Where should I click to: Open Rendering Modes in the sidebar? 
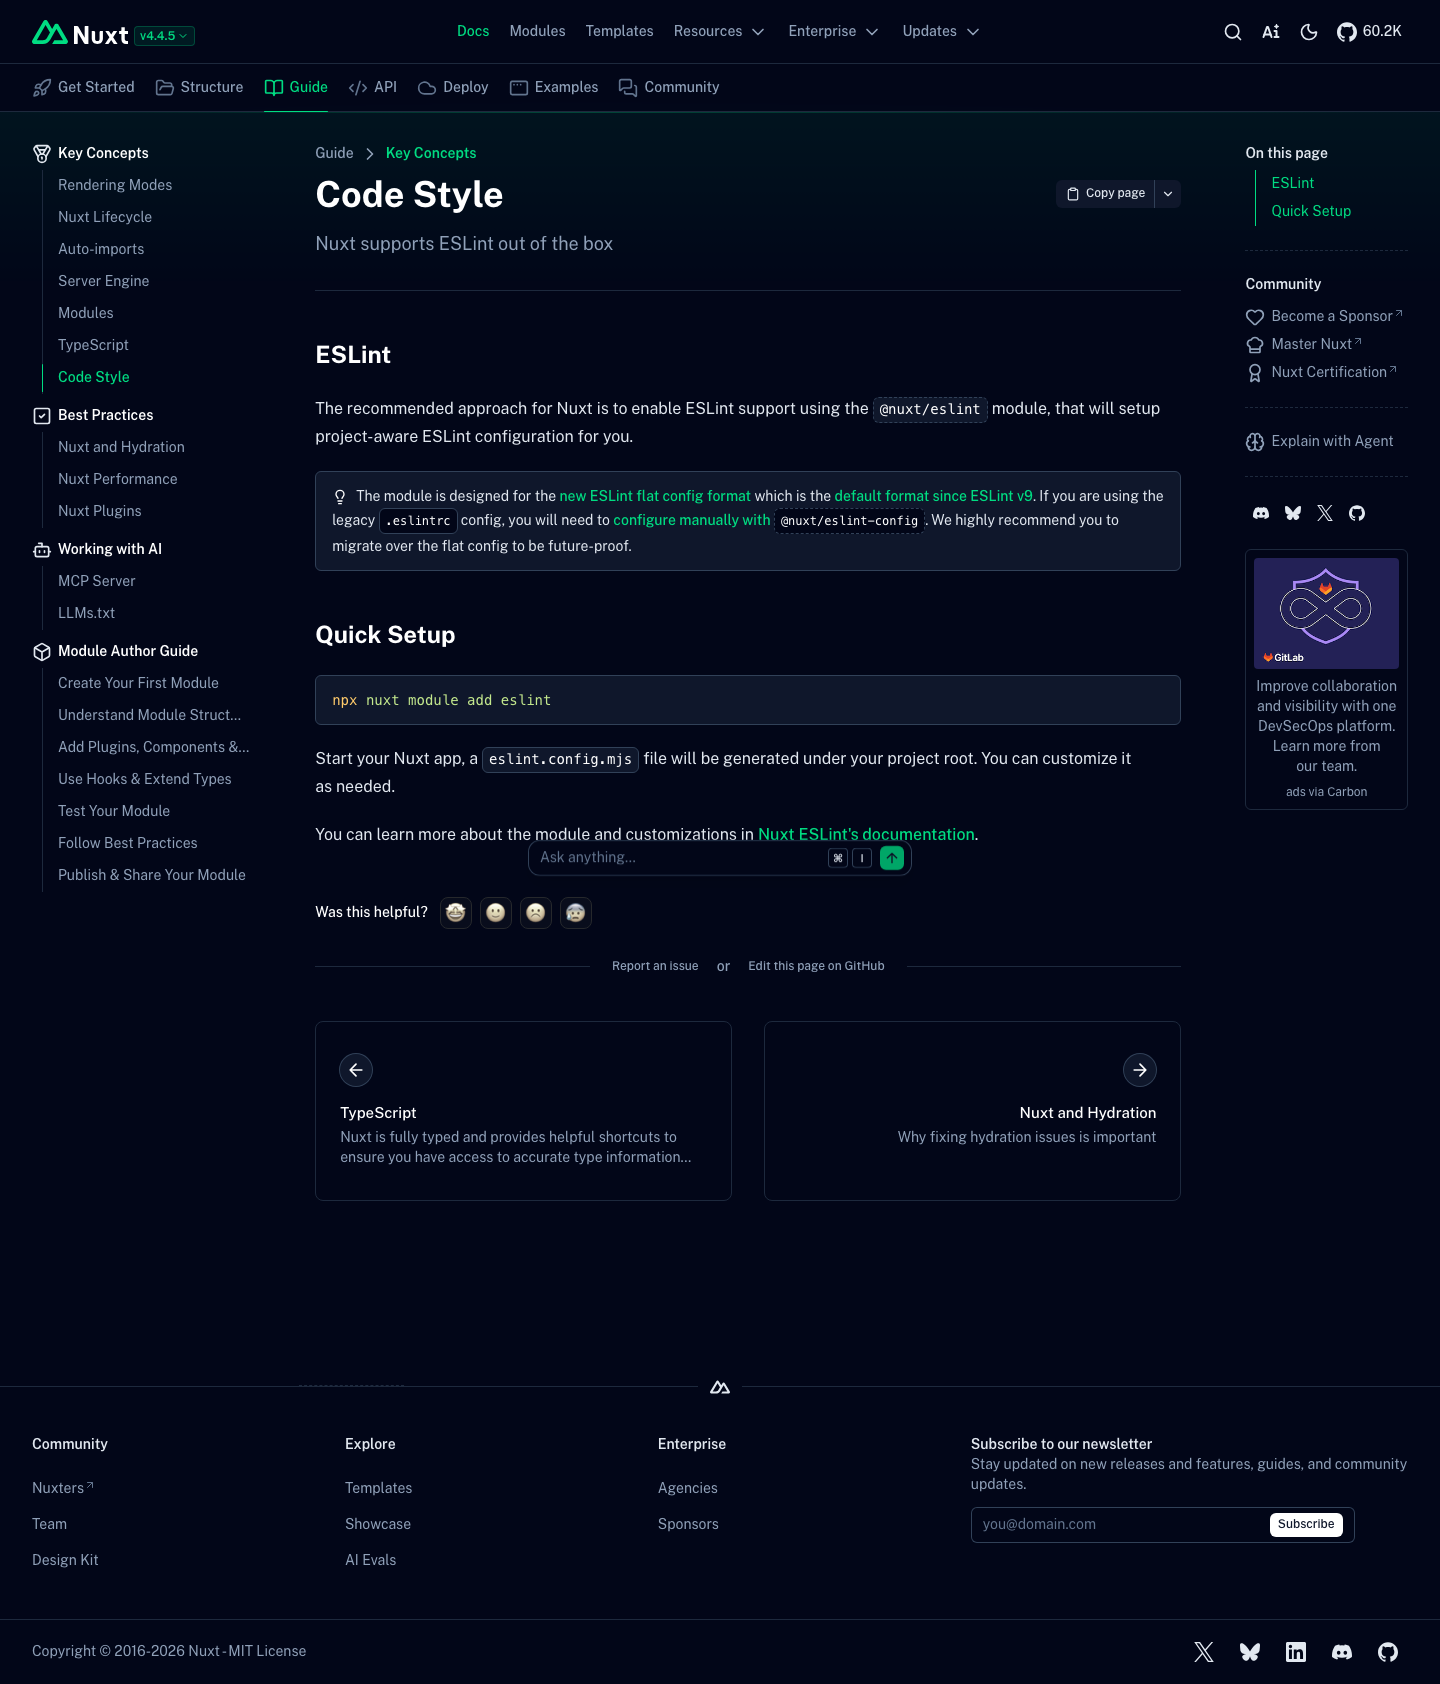click(x=115, y=186)
